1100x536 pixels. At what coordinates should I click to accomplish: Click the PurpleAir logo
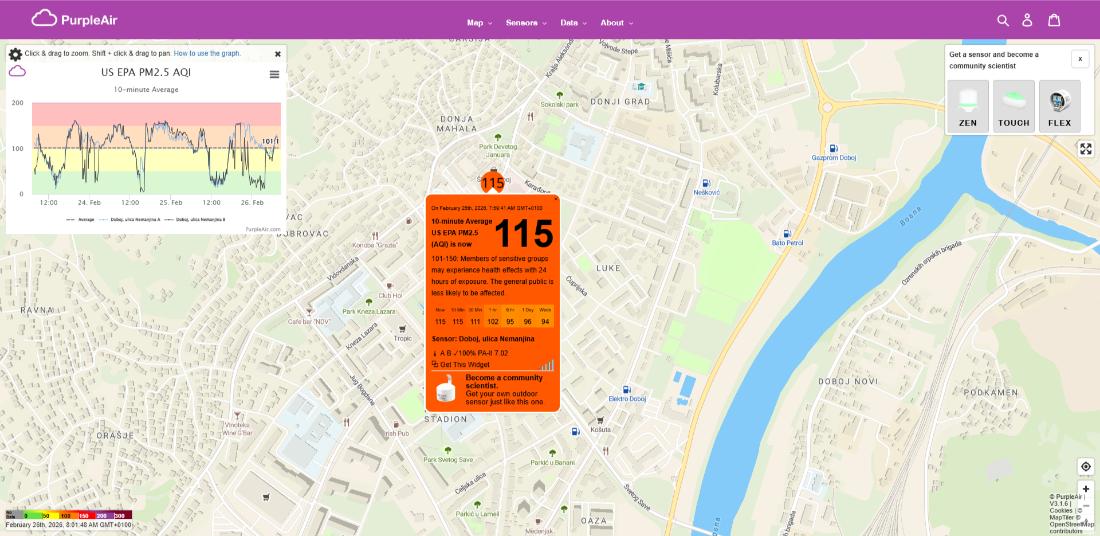click(75, 18)
